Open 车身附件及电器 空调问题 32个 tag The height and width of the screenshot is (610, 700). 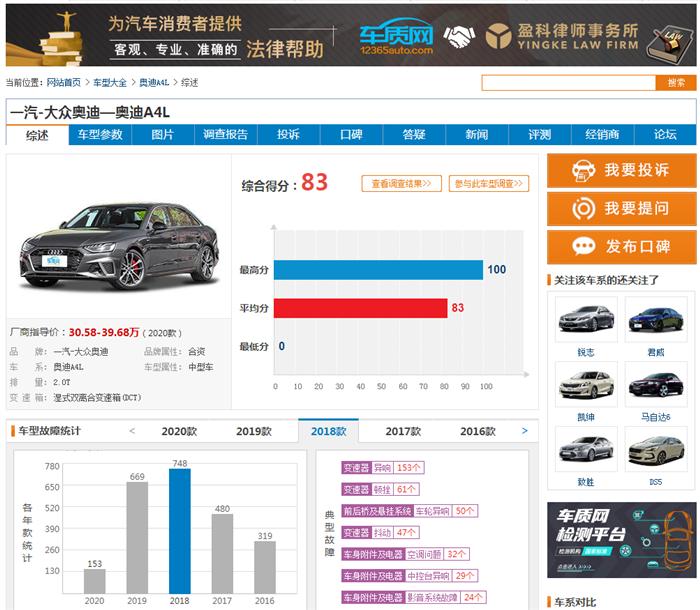(405, 555)
